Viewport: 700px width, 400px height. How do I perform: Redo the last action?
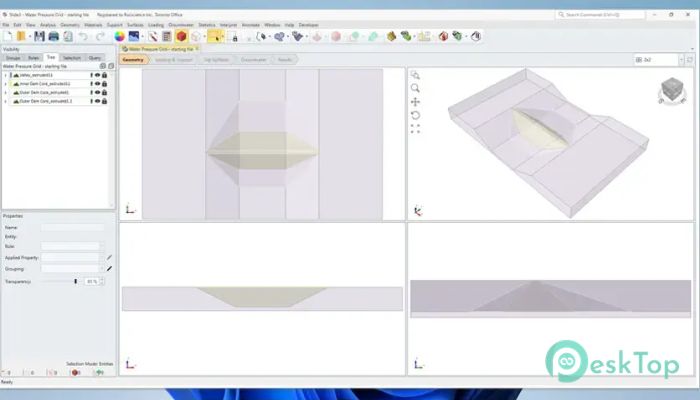[x=100, y=36]
